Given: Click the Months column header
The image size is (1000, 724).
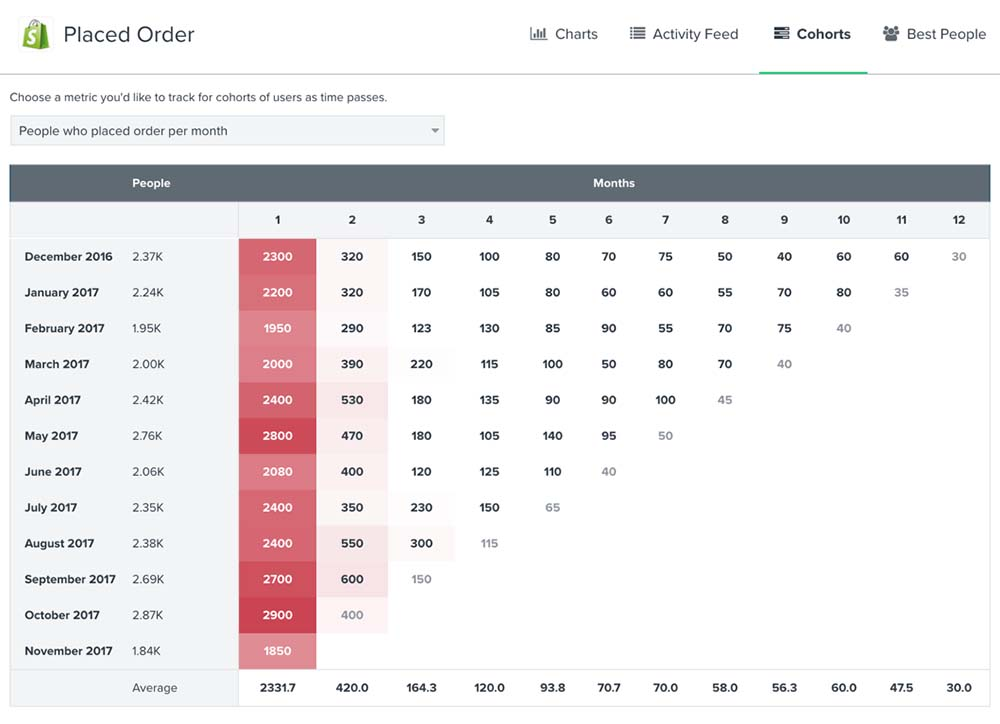Looking at the screenshot, I should click(614, 183).
